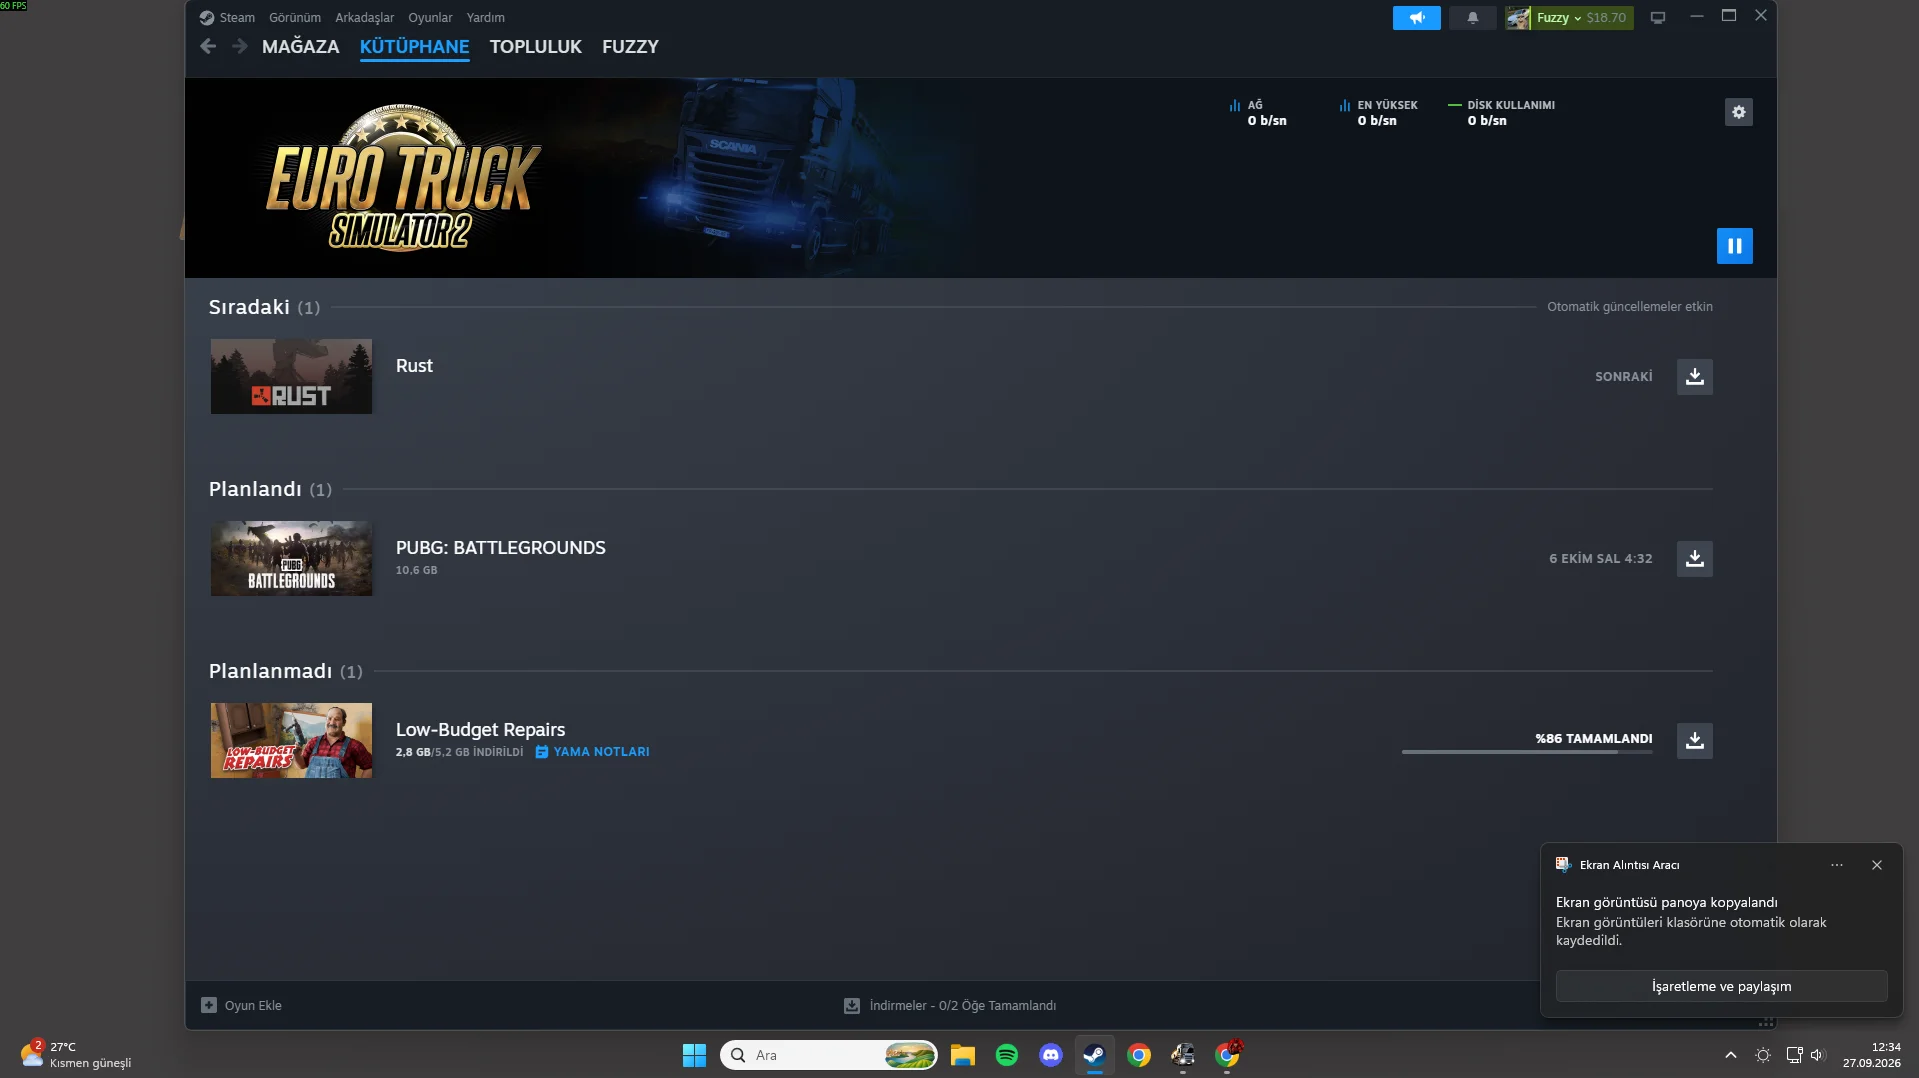Screen dimensions: 1919x1078
Task: Dismiss the Ekran Alıntısı Aracı notification
Action: tap(1876, 866)
